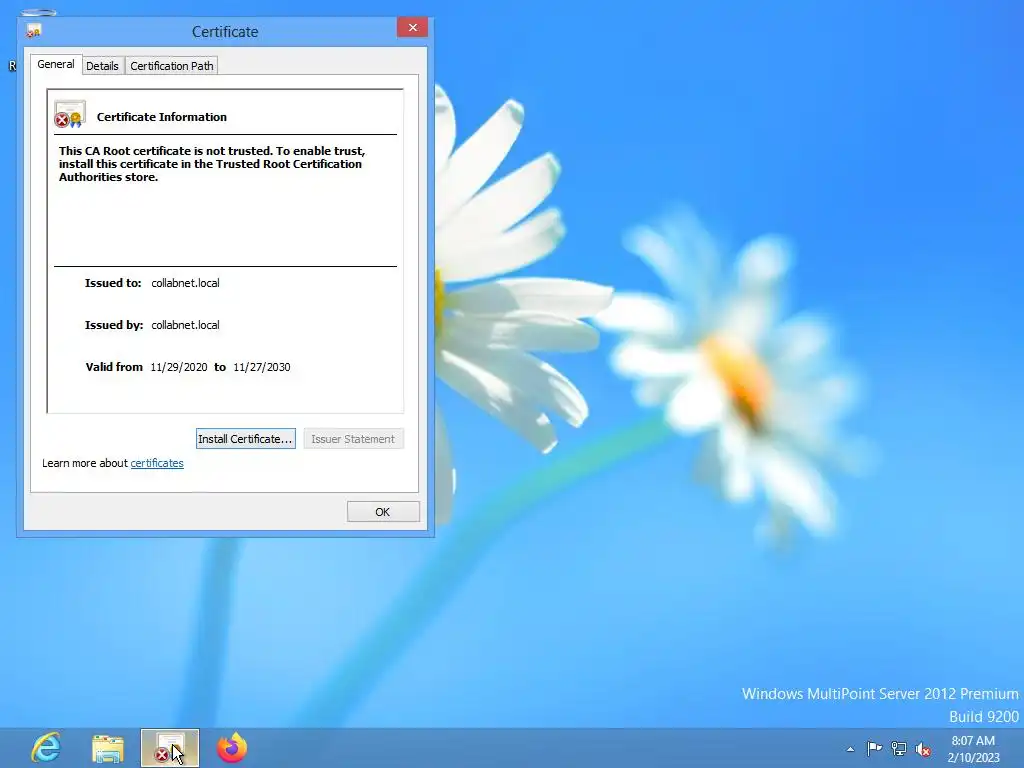Click the Issued to value collabnet.local
Image resolution: width=1024 pixels, height=768 pixels.
pyautogui.click(x=185, y=283)
